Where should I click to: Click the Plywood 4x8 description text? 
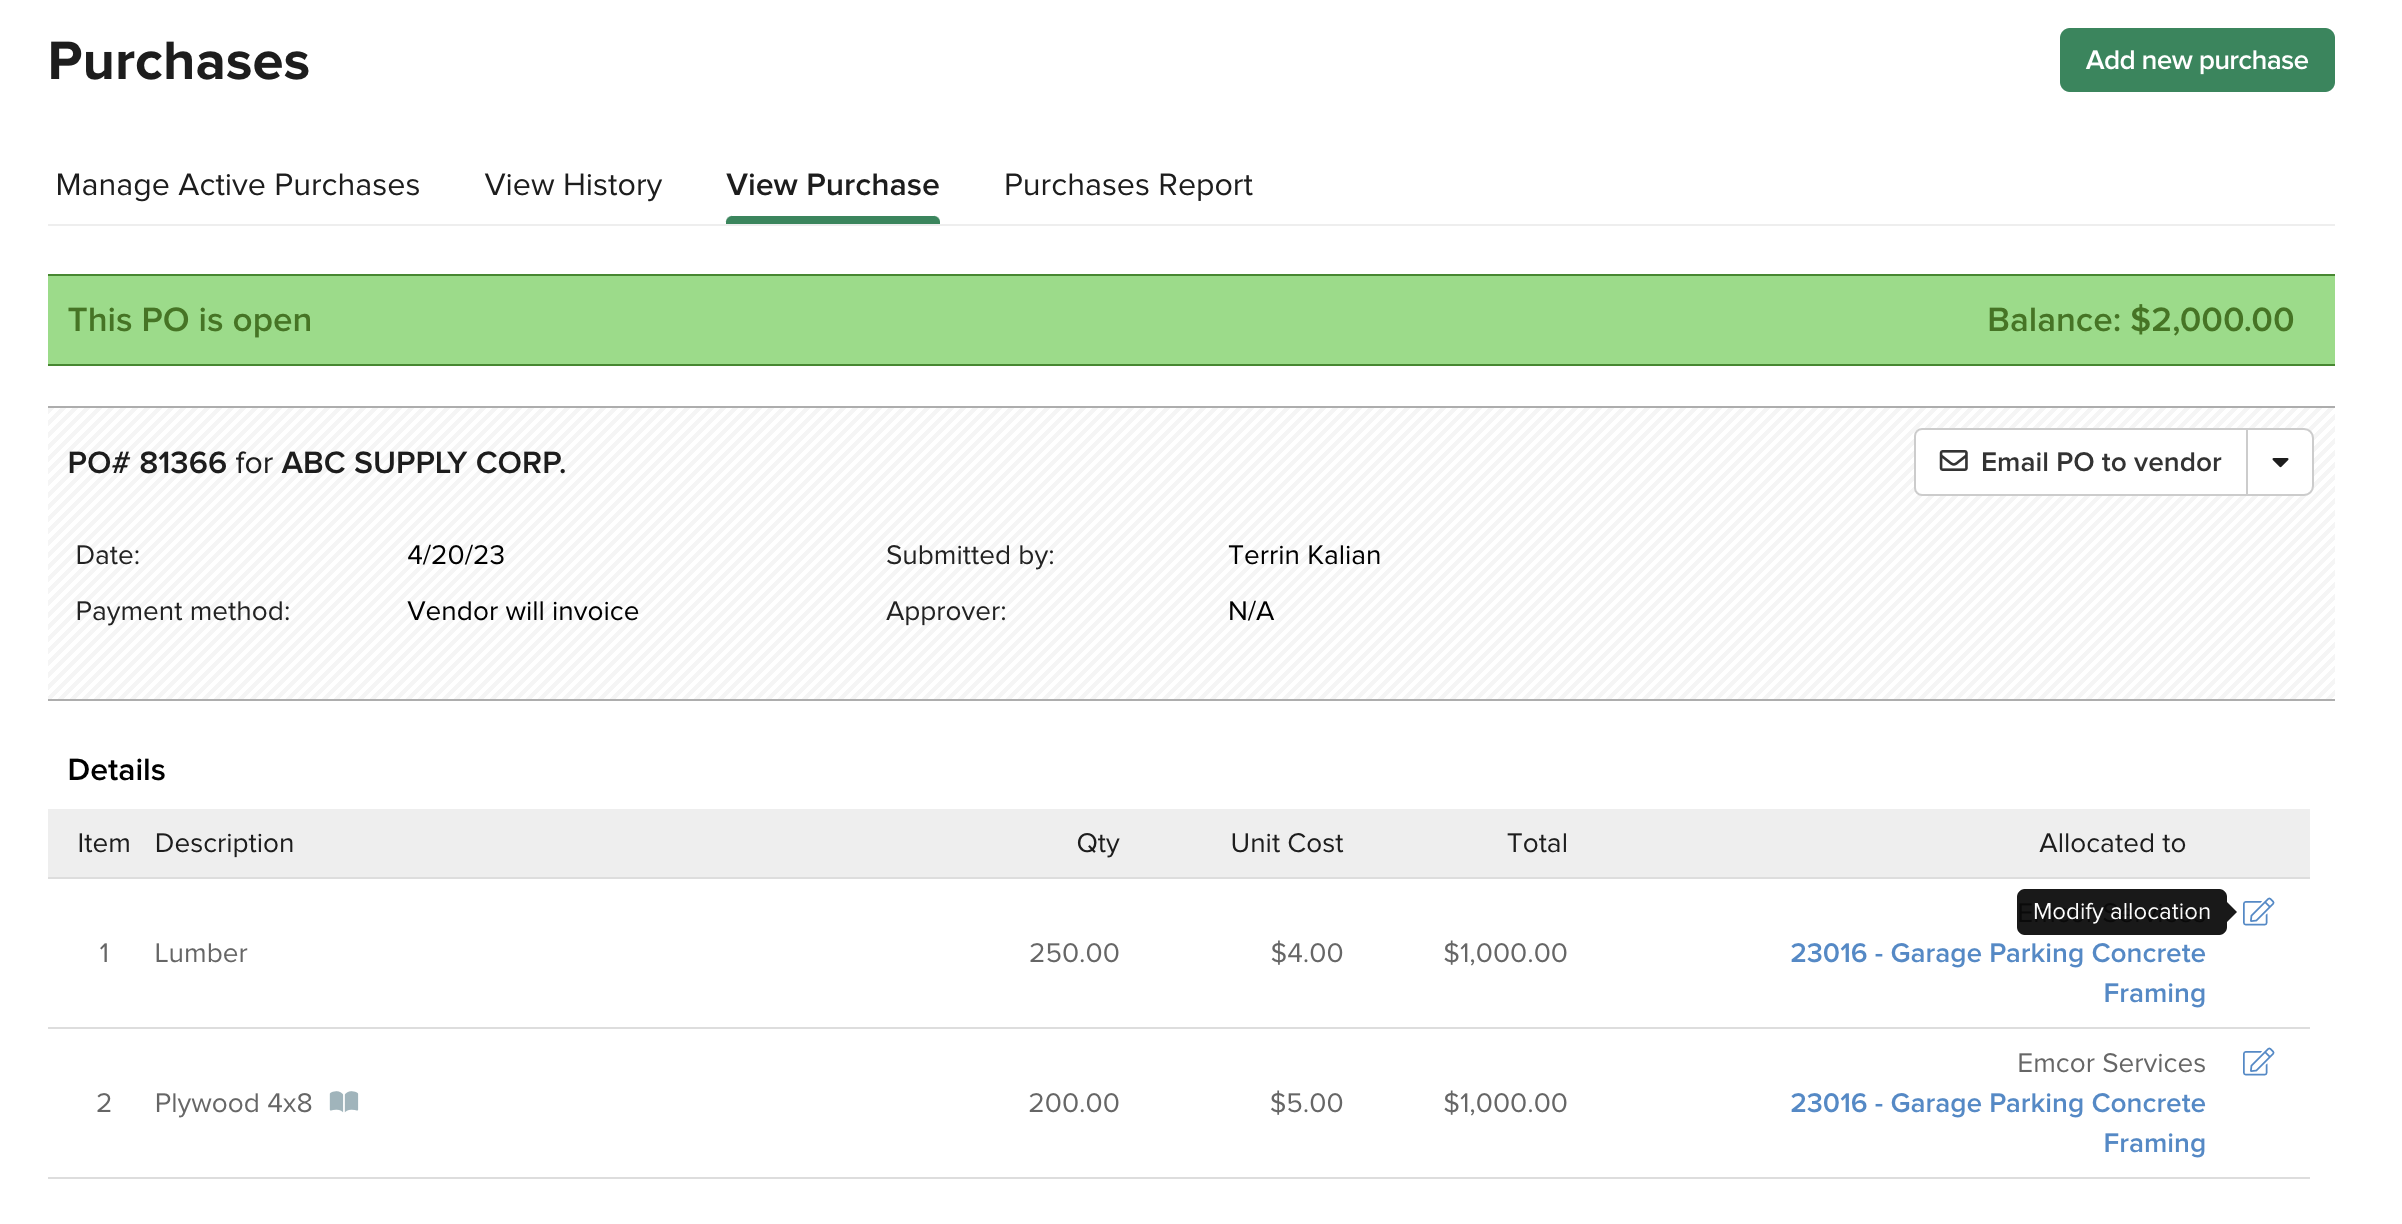233,1103
